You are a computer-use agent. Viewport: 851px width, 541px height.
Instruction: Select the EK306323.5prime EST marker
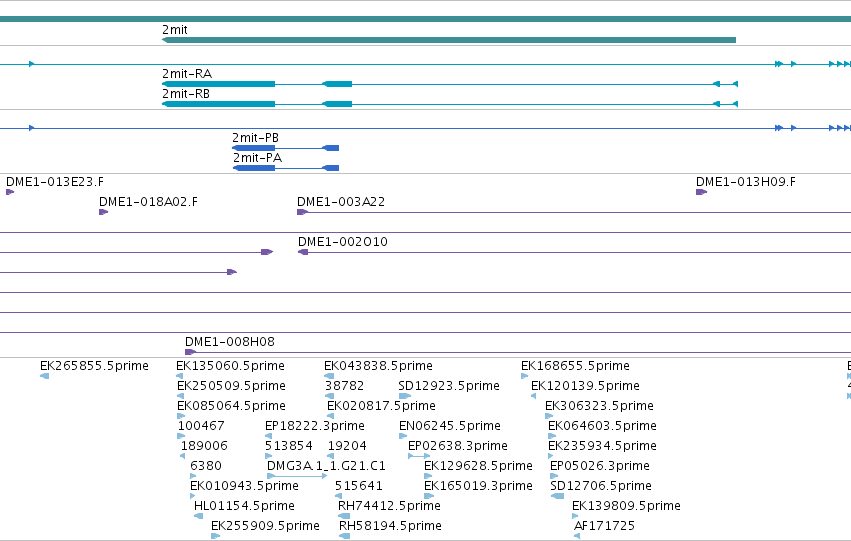(549, 416)
